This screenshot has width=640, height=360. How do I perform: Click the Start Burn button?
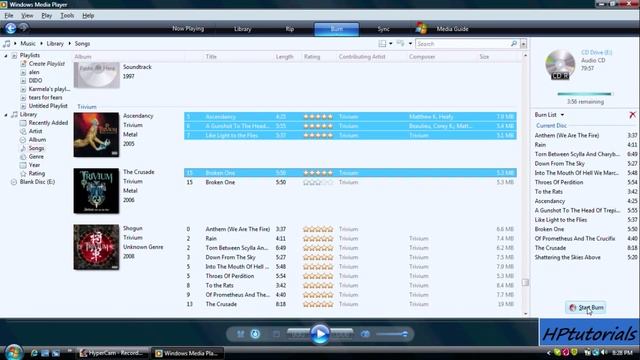586,307
